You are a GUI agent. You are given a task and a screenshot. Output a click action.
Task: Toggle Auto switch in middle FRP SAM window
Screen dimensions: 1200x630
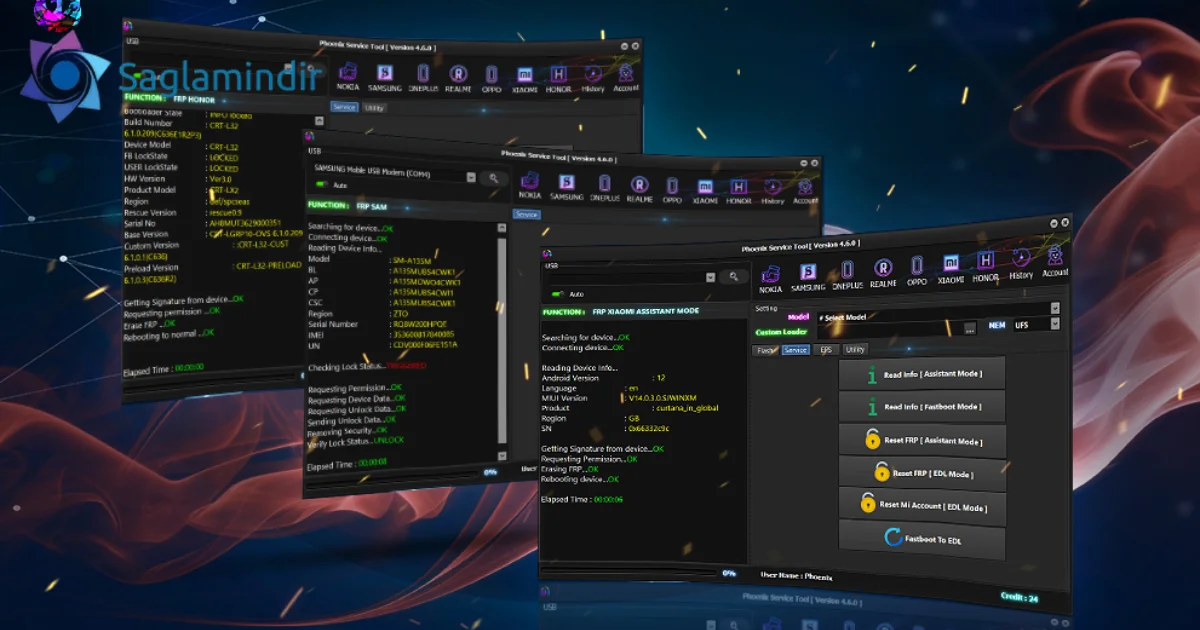click(321, 185)
